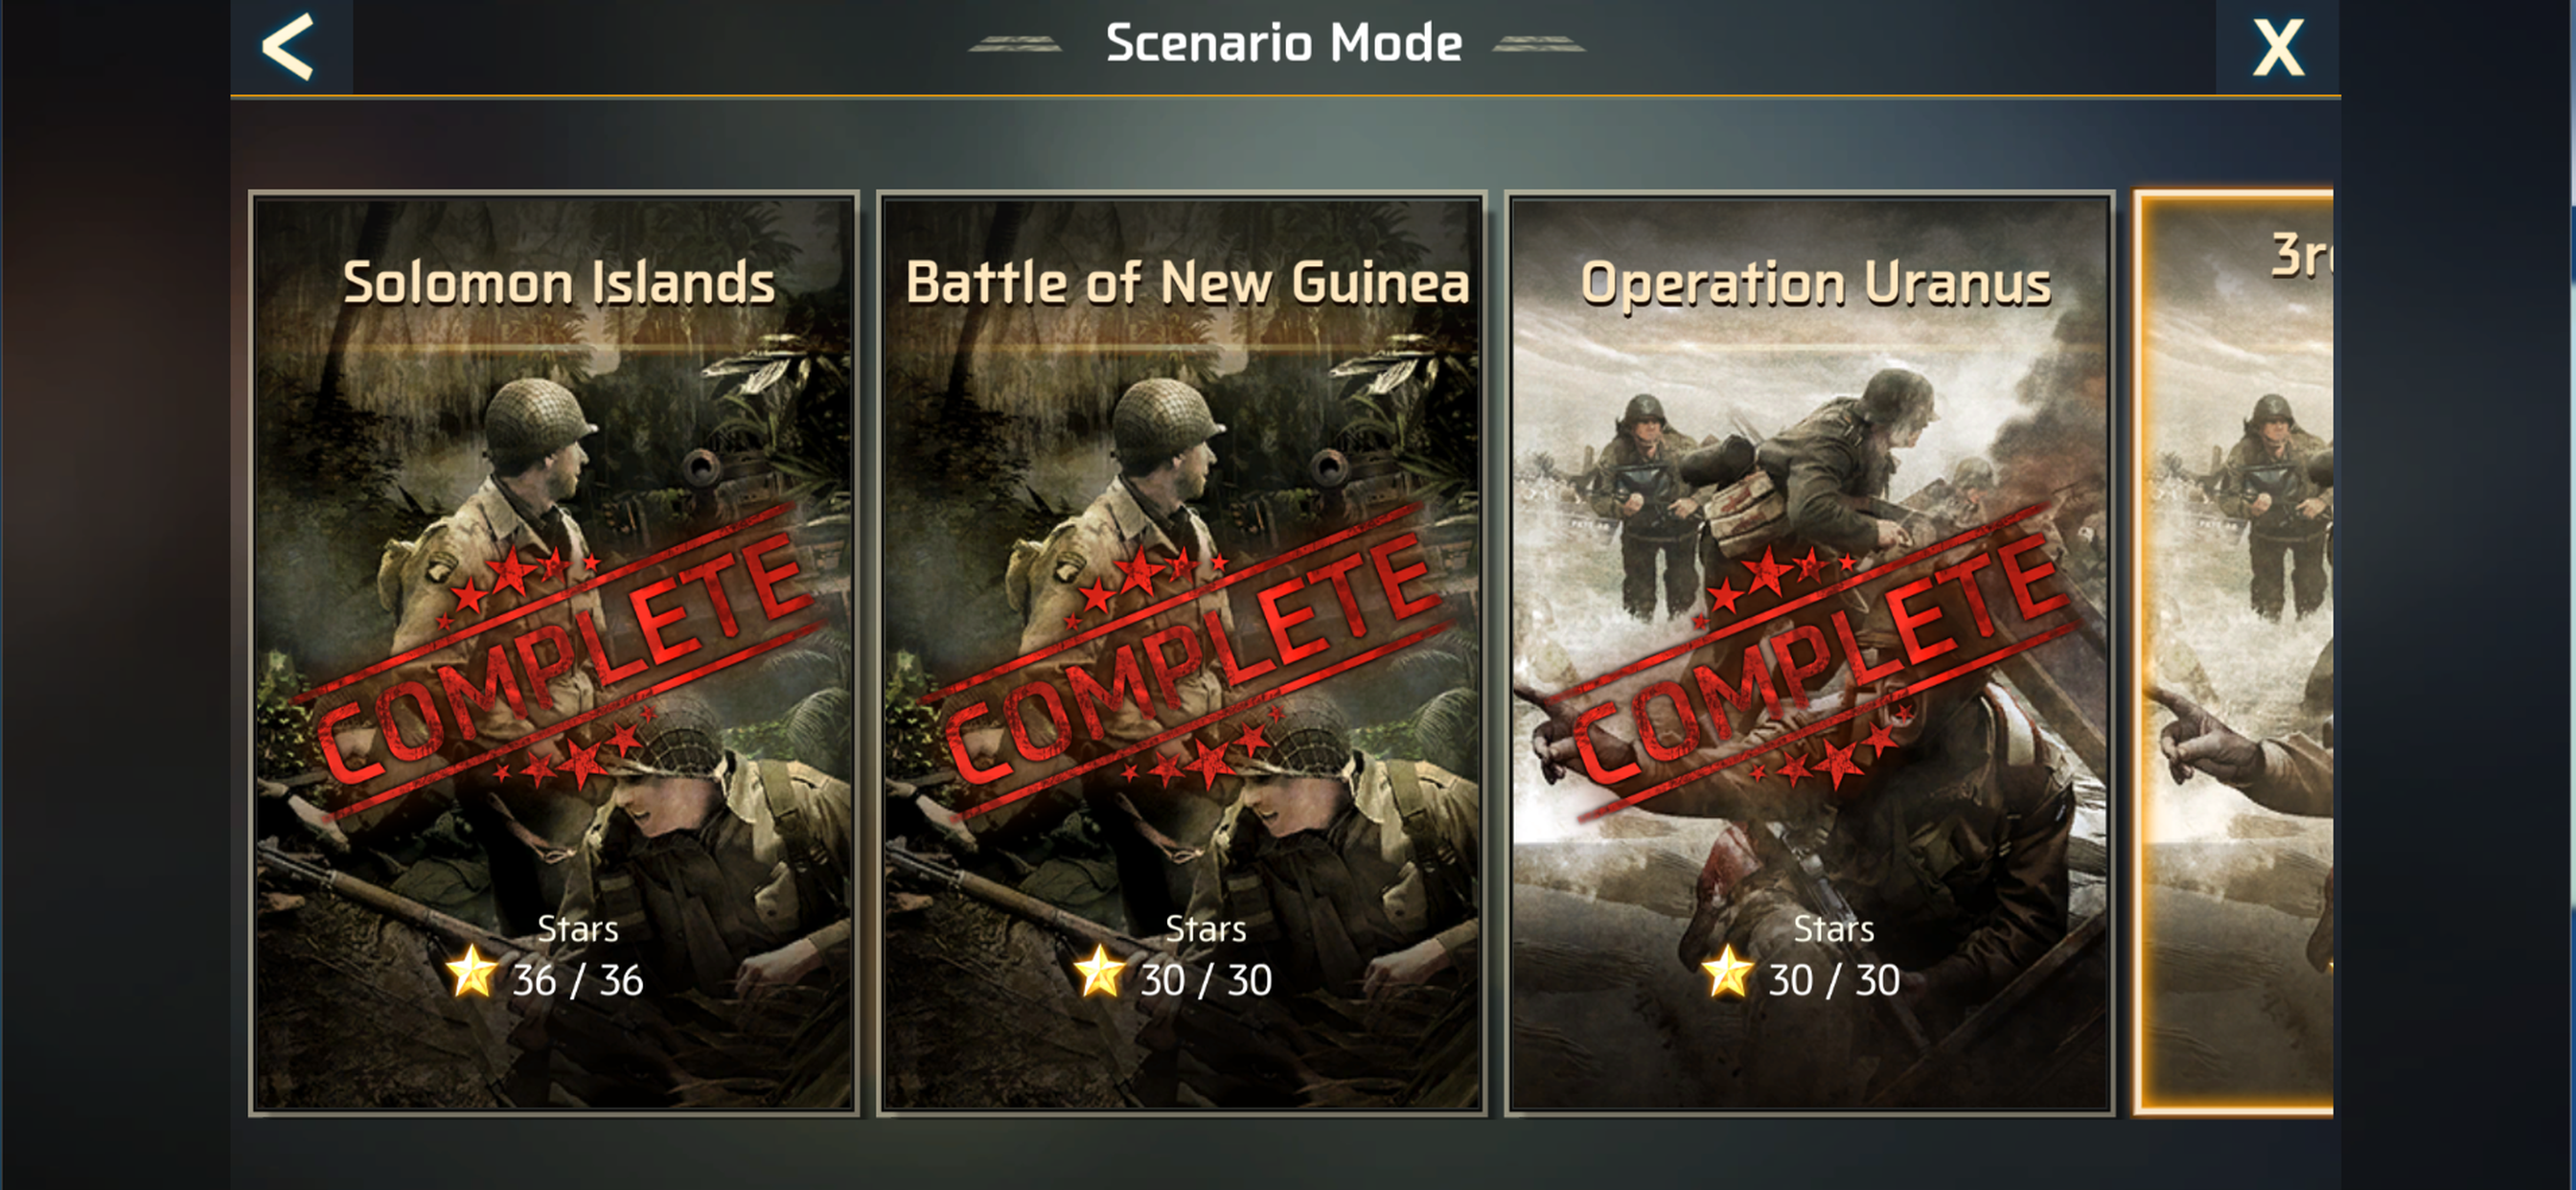Screen dimensions: 2576x1190
Task: Open the Solomon Islands scenario card
Action: [554, 653]
